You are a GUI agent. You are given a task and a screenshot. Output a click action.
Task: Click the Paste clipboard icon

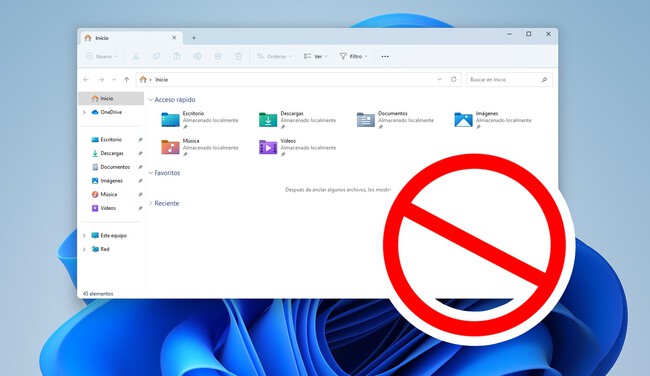177,56
